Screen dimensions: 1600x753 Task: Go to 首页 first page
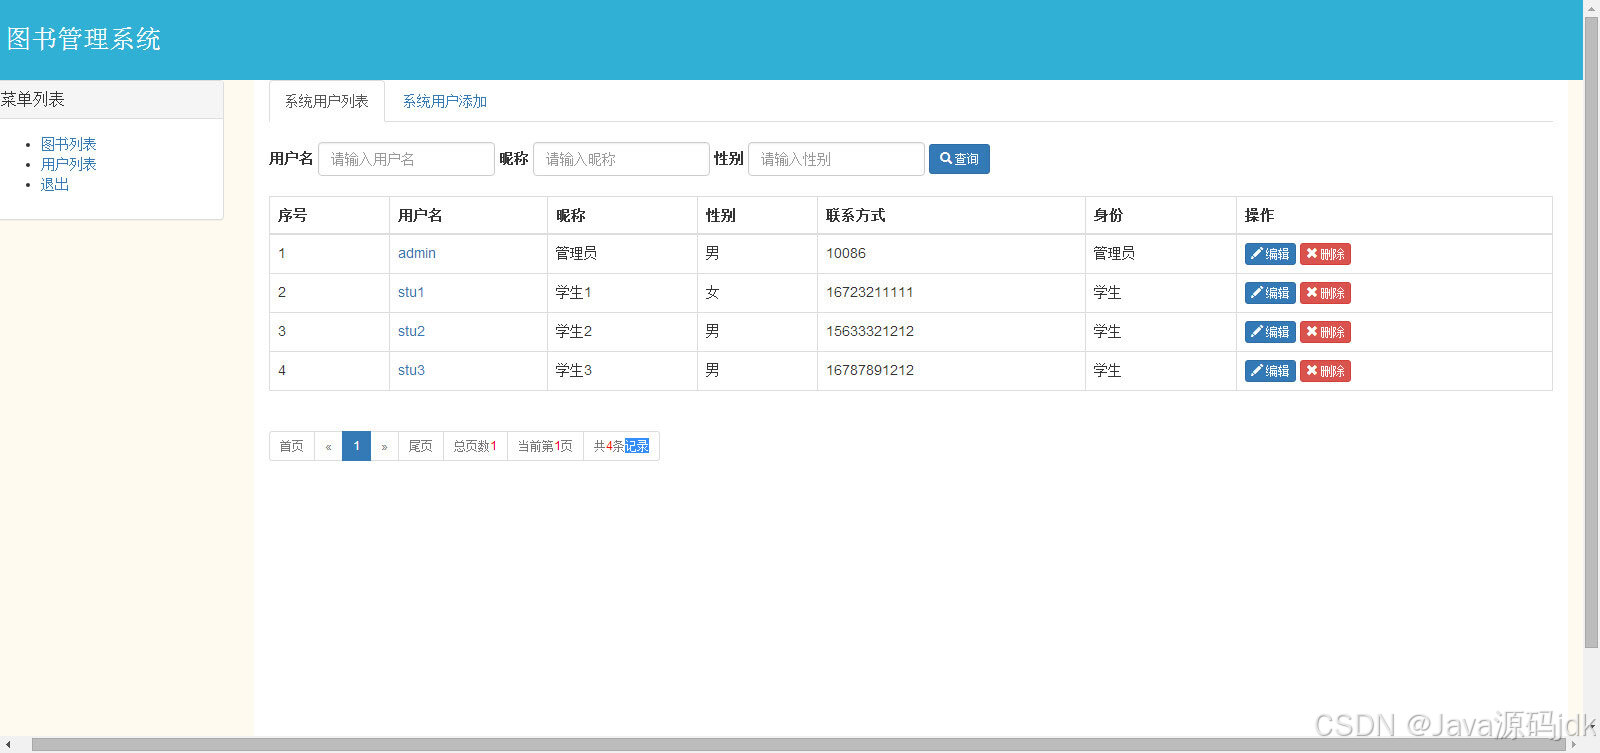pos(292,446)
